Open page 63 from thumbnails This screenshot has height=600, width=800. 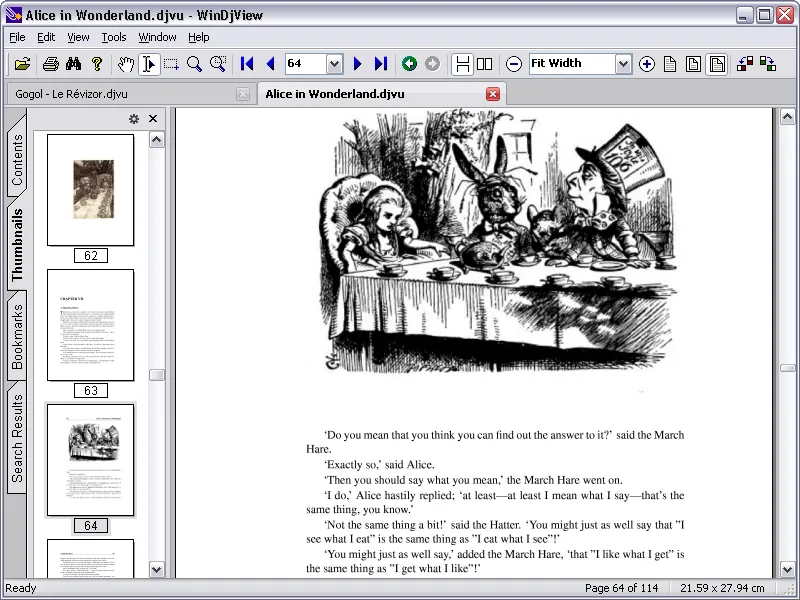click(x=90, y=325)
